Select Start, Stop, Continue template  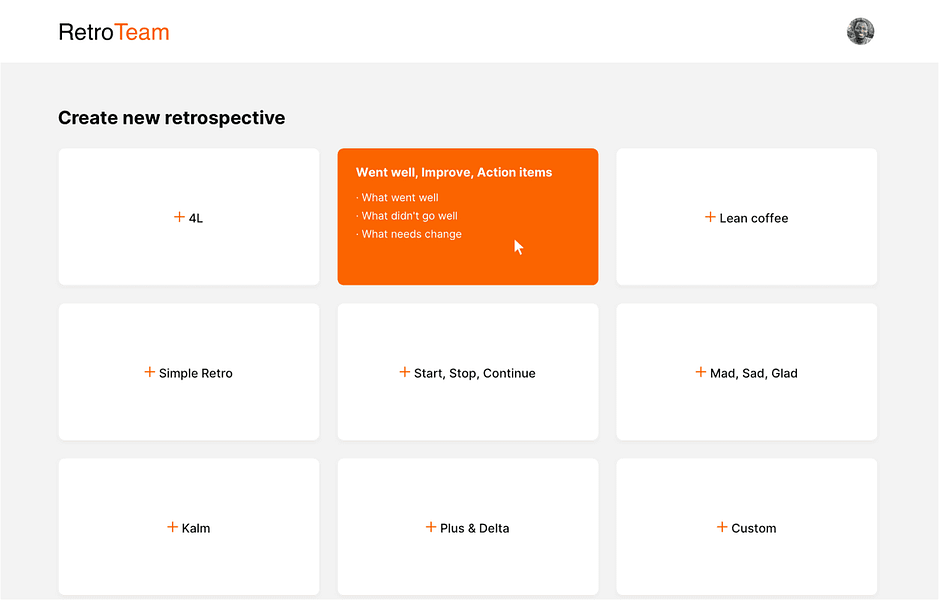click(468, 372)
